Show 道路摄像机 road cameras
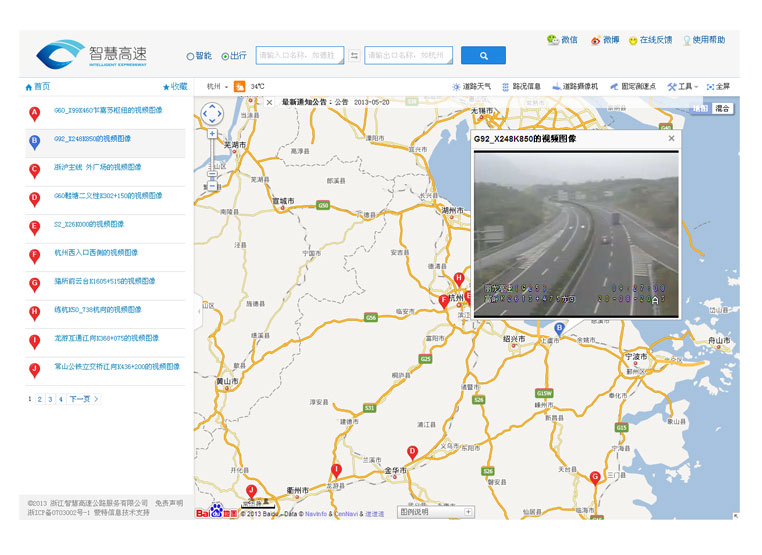 (x=575, y=87)
